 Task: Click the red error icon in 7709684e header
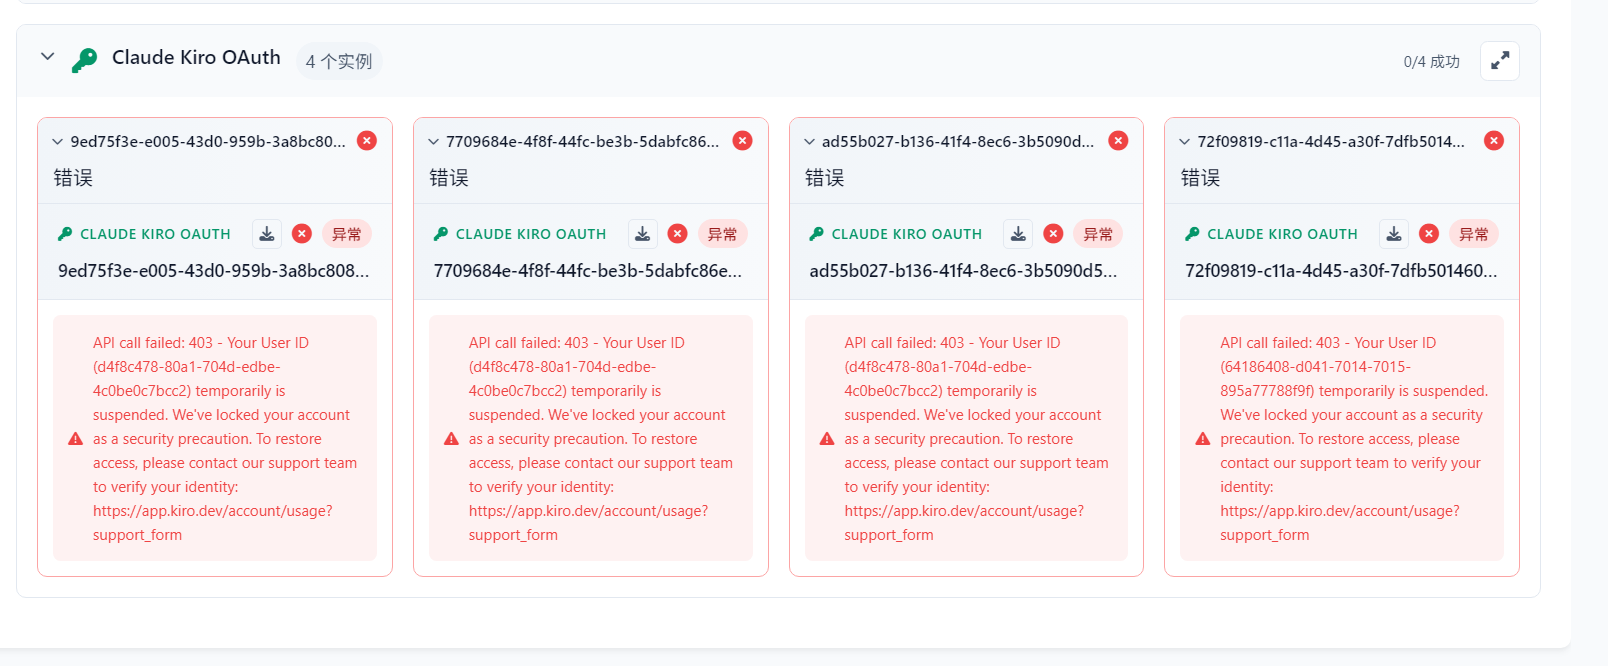[742, 141]
